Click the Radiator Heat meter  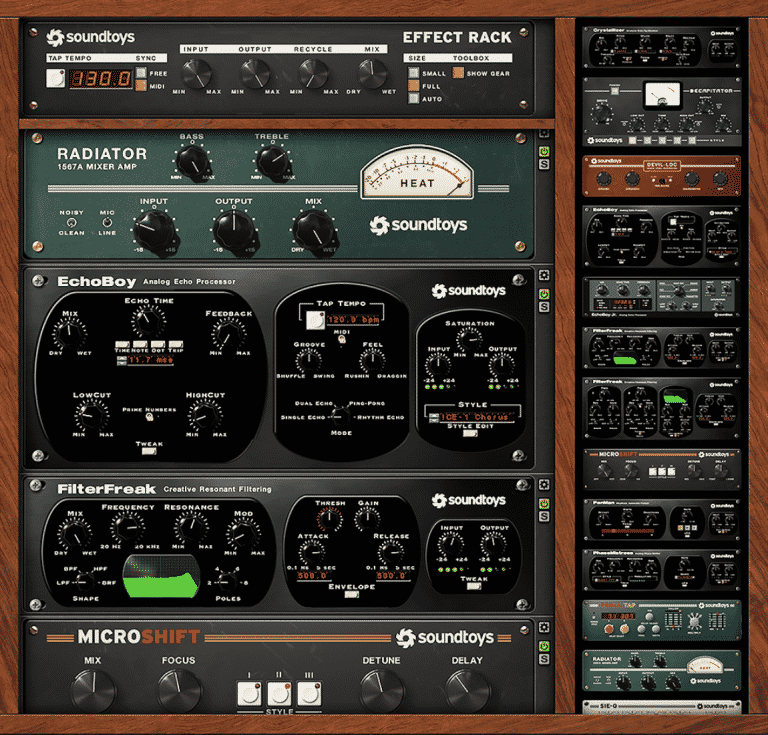[x=417, y=172]
